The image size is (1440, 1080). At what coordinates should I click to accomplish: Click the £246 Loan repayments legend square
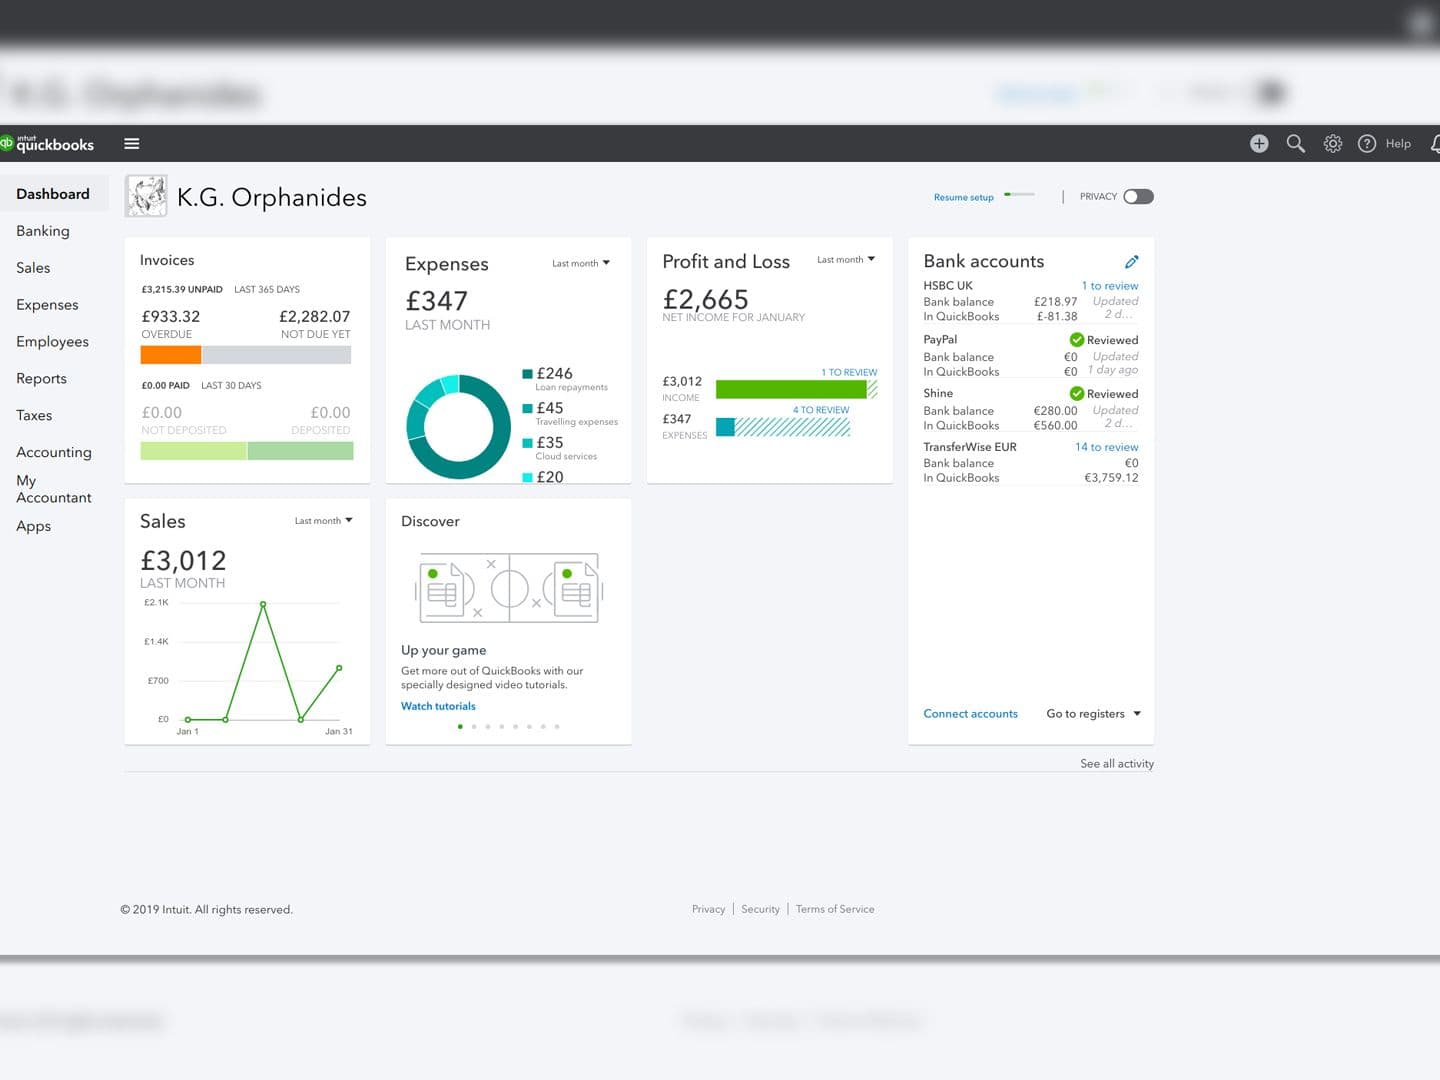527,374
